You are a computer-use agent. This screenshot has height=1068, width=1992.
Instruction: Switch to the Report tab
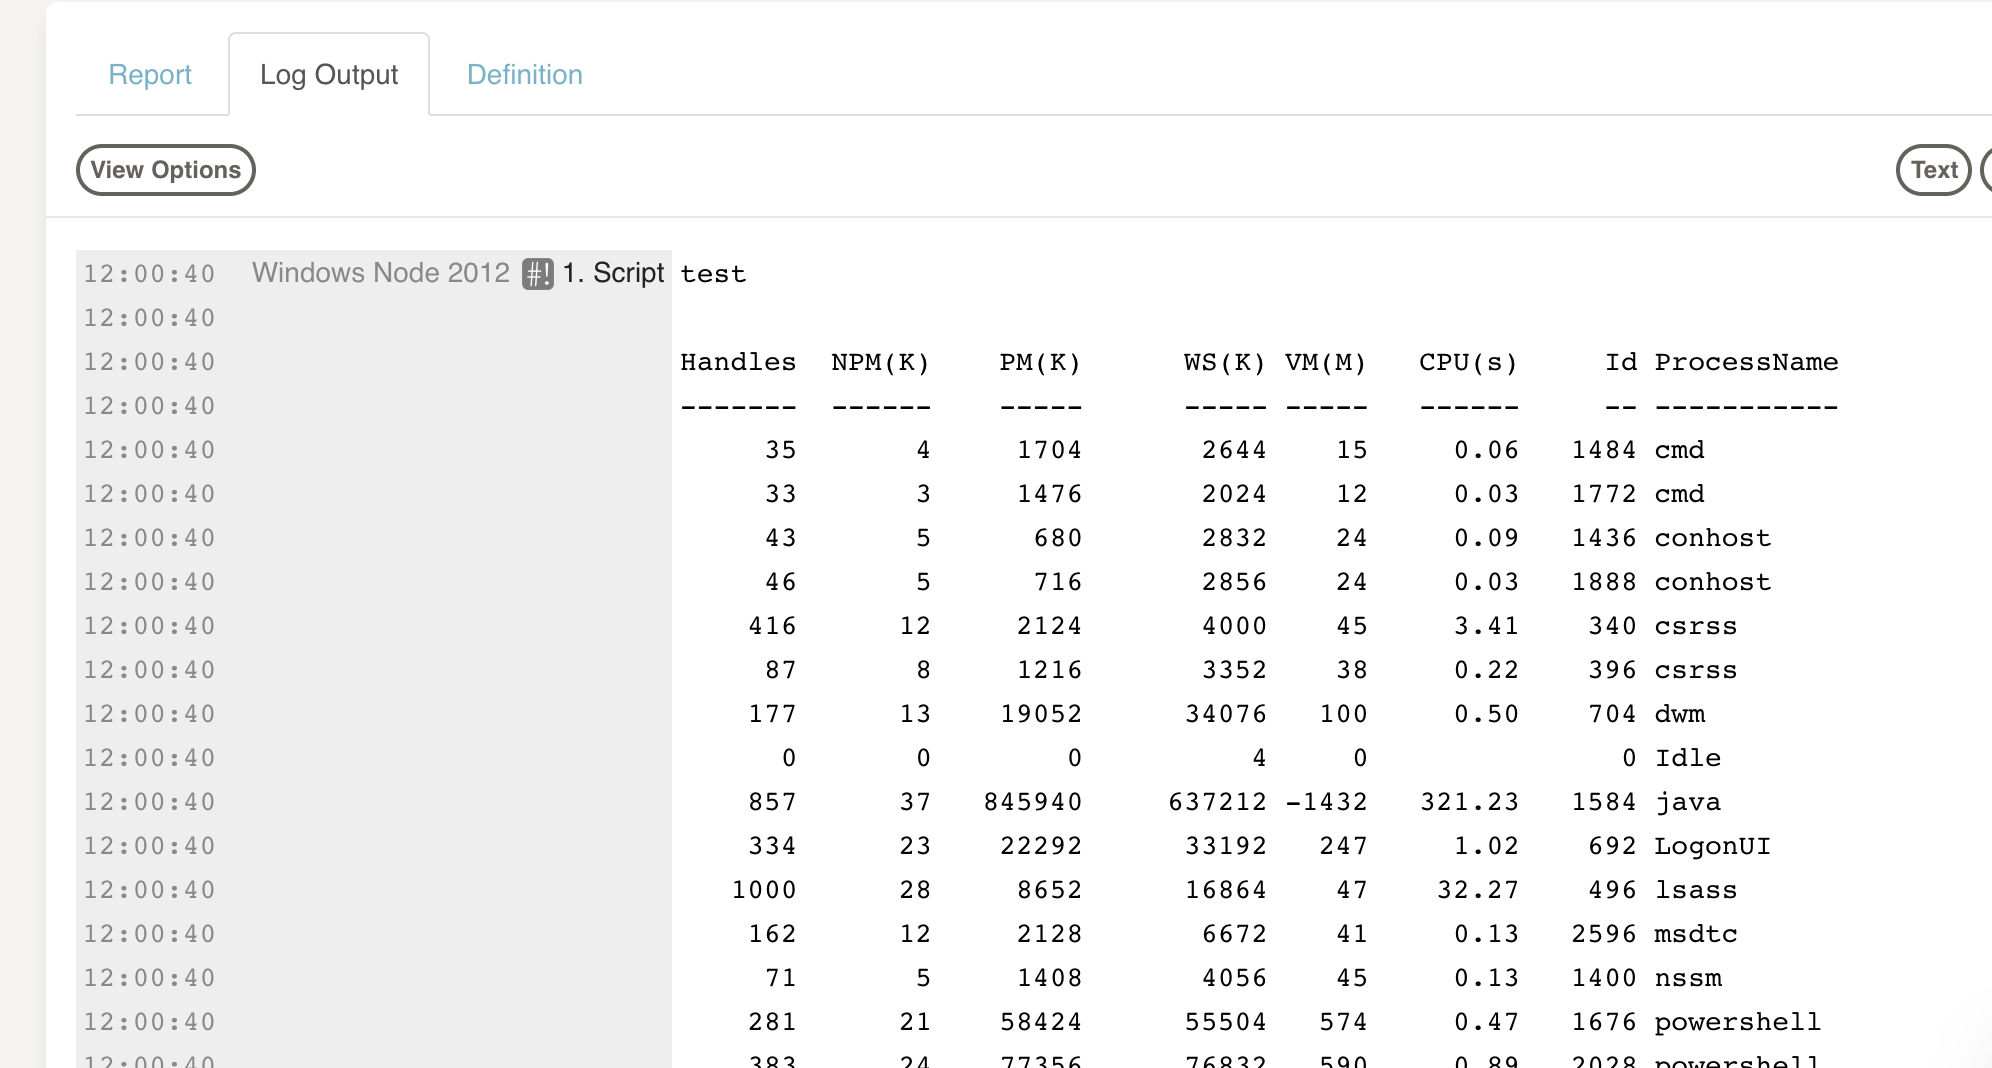(151, 74)
